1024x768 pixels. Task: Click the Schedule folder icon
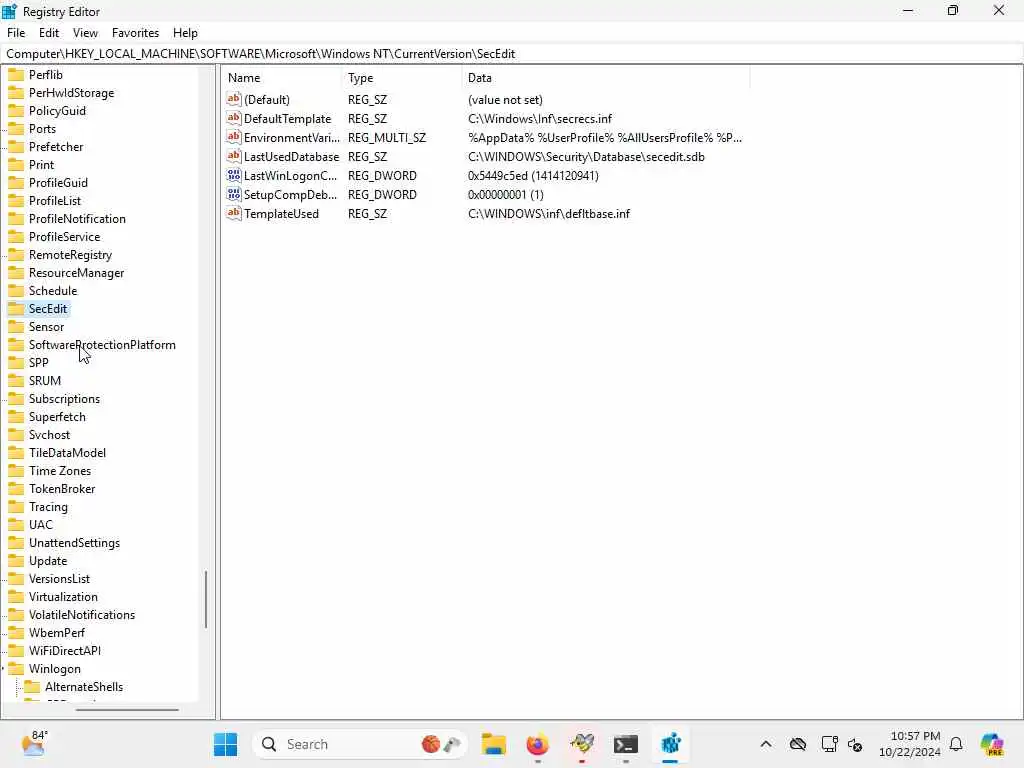(16, 291)
